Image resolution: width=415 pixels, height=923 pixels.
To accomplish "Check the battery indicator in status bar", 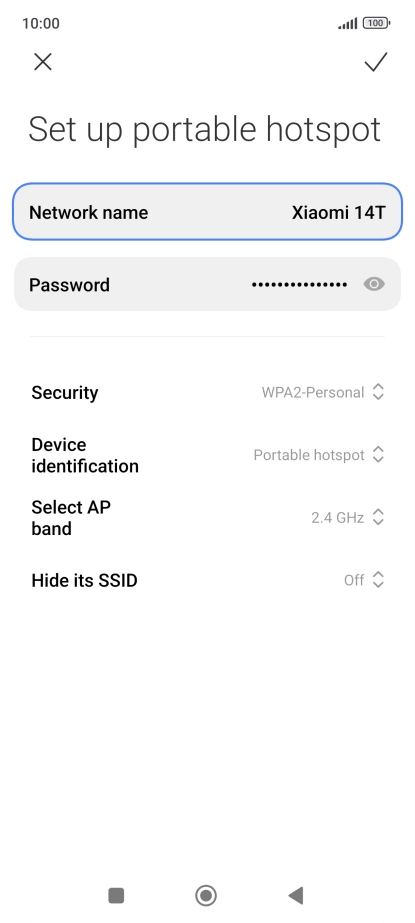I will click(x=376, y=24).
